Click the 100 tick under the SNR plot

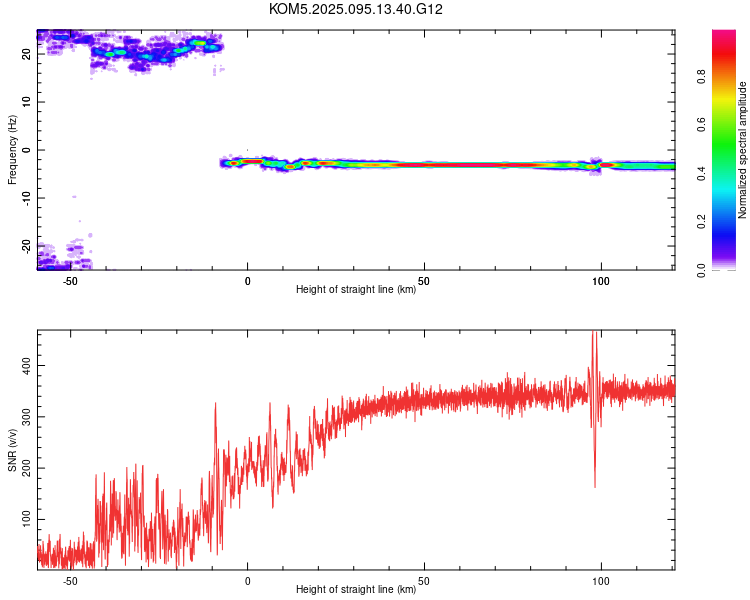[601, 581]
